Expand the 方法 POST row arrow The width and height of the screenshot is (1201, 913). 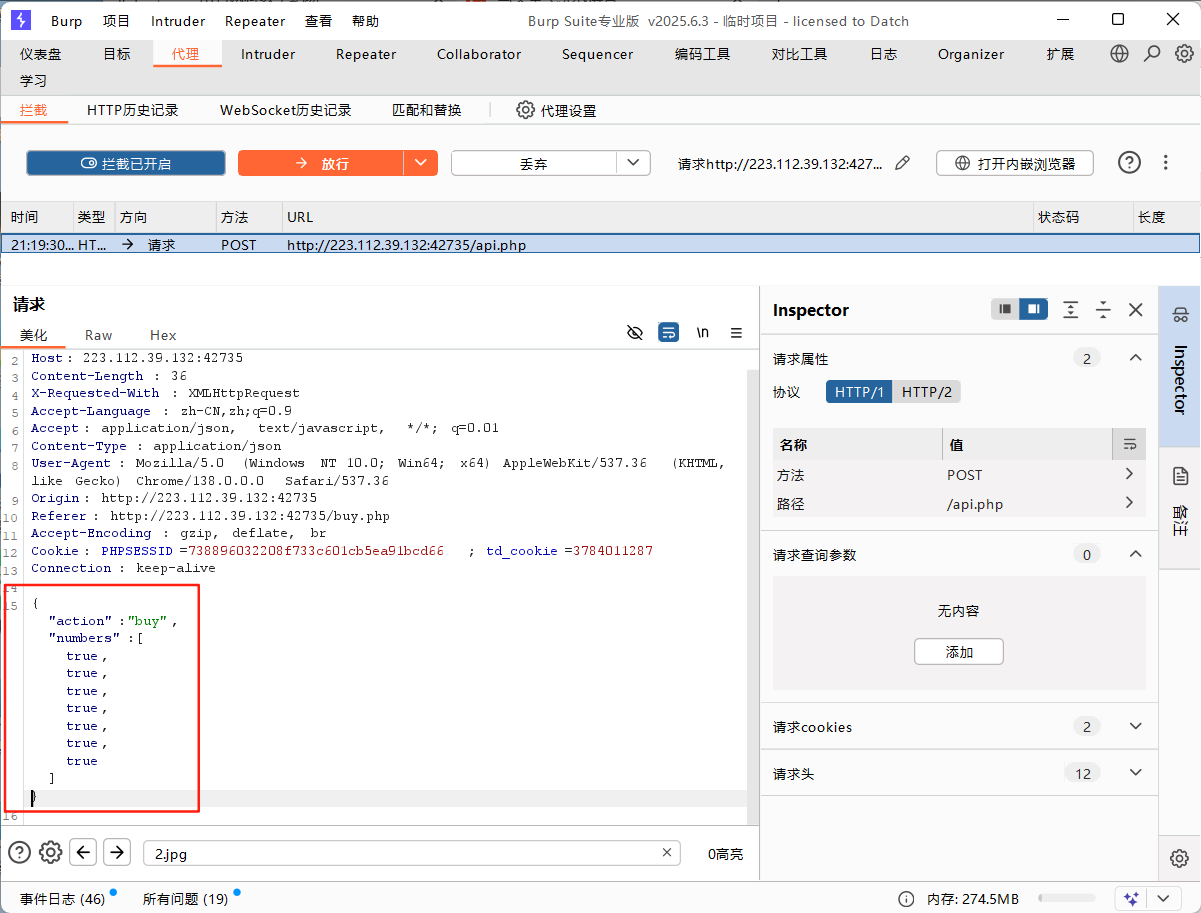point(1129,474)
